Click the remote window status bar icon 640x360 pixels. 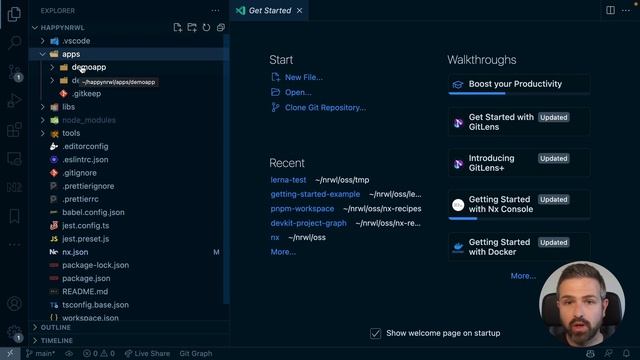(x=10, y=353)
